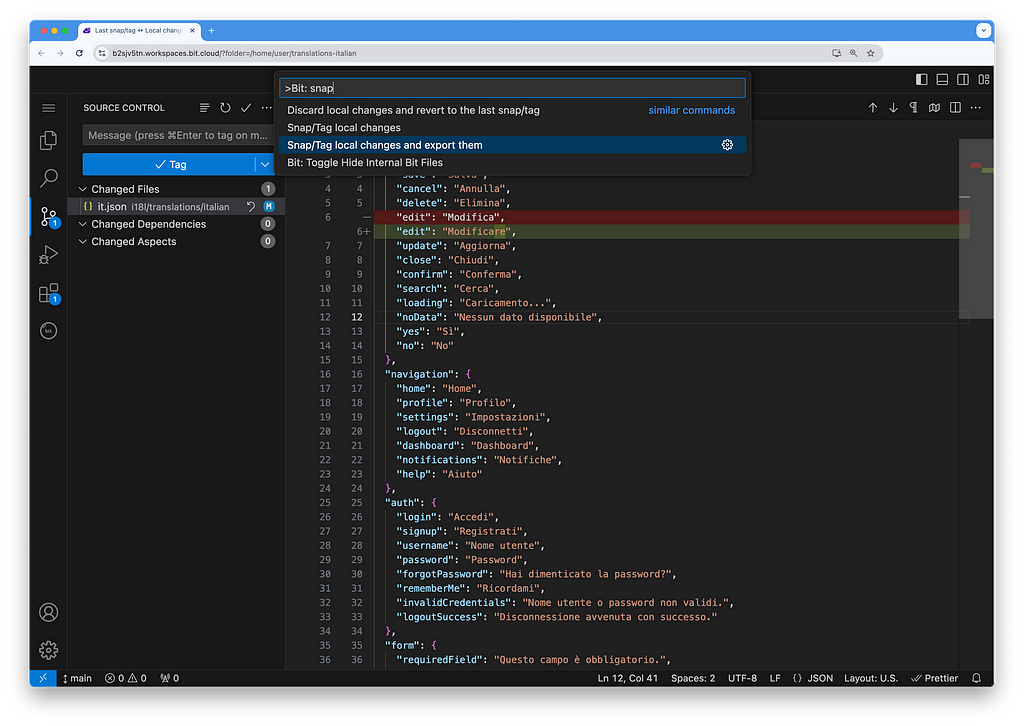Screen dimensions: 1024x726
Task: Click the split editor icon in editor toolbar
Action: click(955, 108)
